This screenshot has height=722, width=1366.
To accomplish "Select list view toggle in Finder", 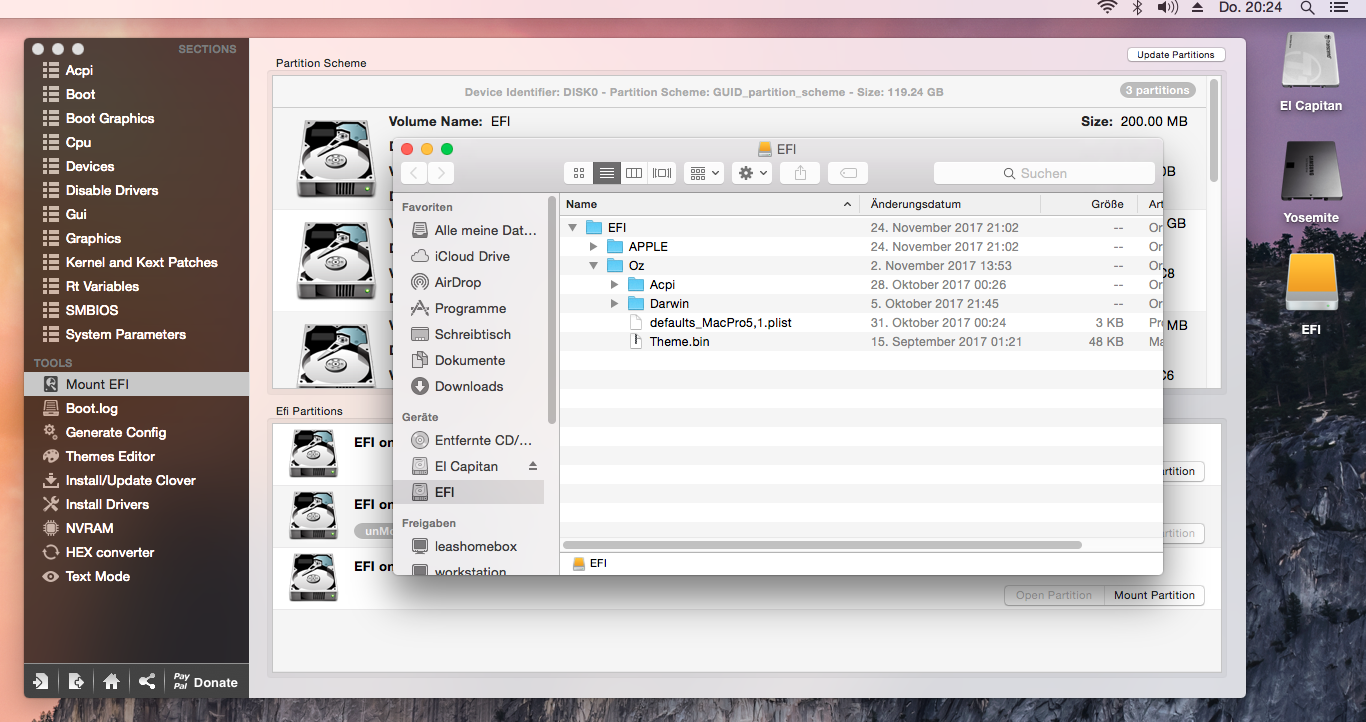I will [606, 173].
